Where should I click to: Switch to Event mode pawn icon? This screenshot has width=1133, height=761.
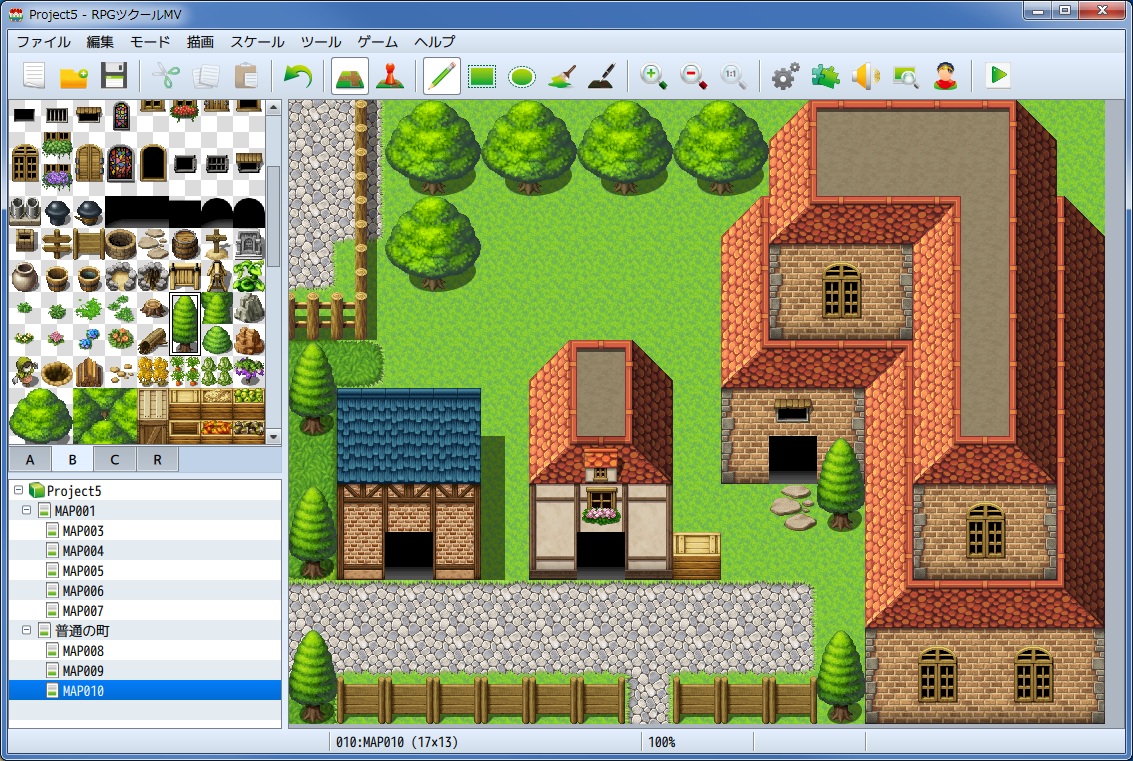[389, 75]
